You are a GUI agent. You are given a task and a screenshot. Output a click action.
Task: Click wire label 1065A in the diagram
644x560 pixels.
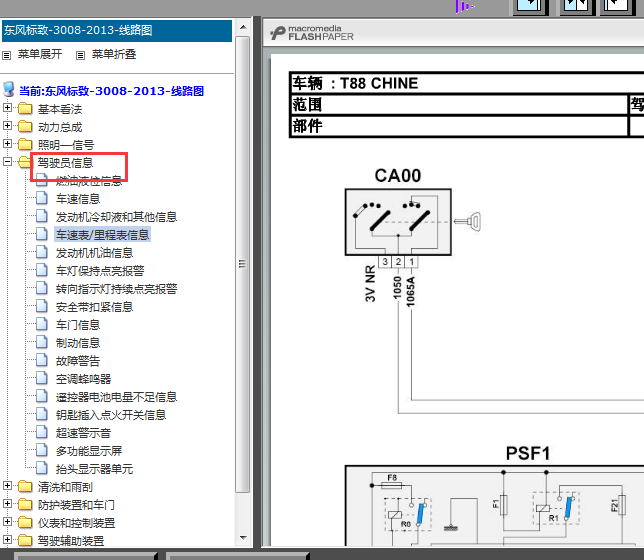pyautogui.click(x=410, y=292)
